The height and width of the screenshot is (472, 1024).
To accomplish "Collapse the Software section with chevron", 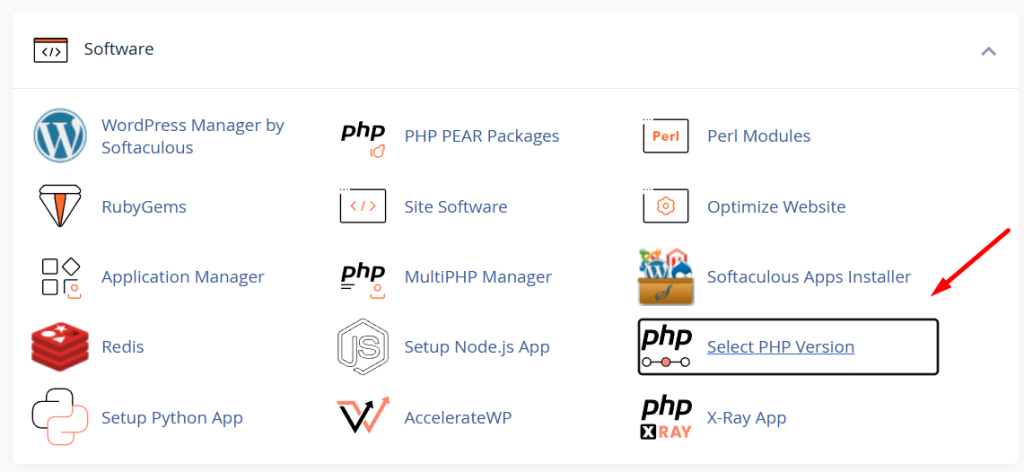I will pyautogui.click(x=989, y=51).
